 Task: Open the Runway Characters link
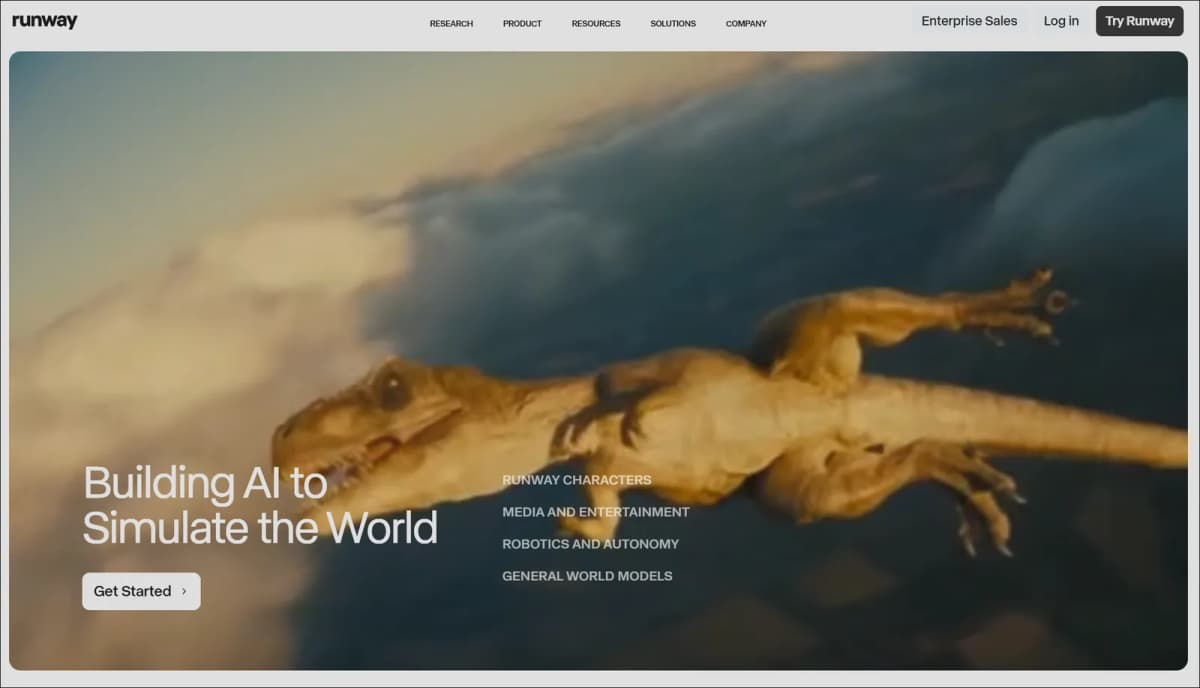577,480
